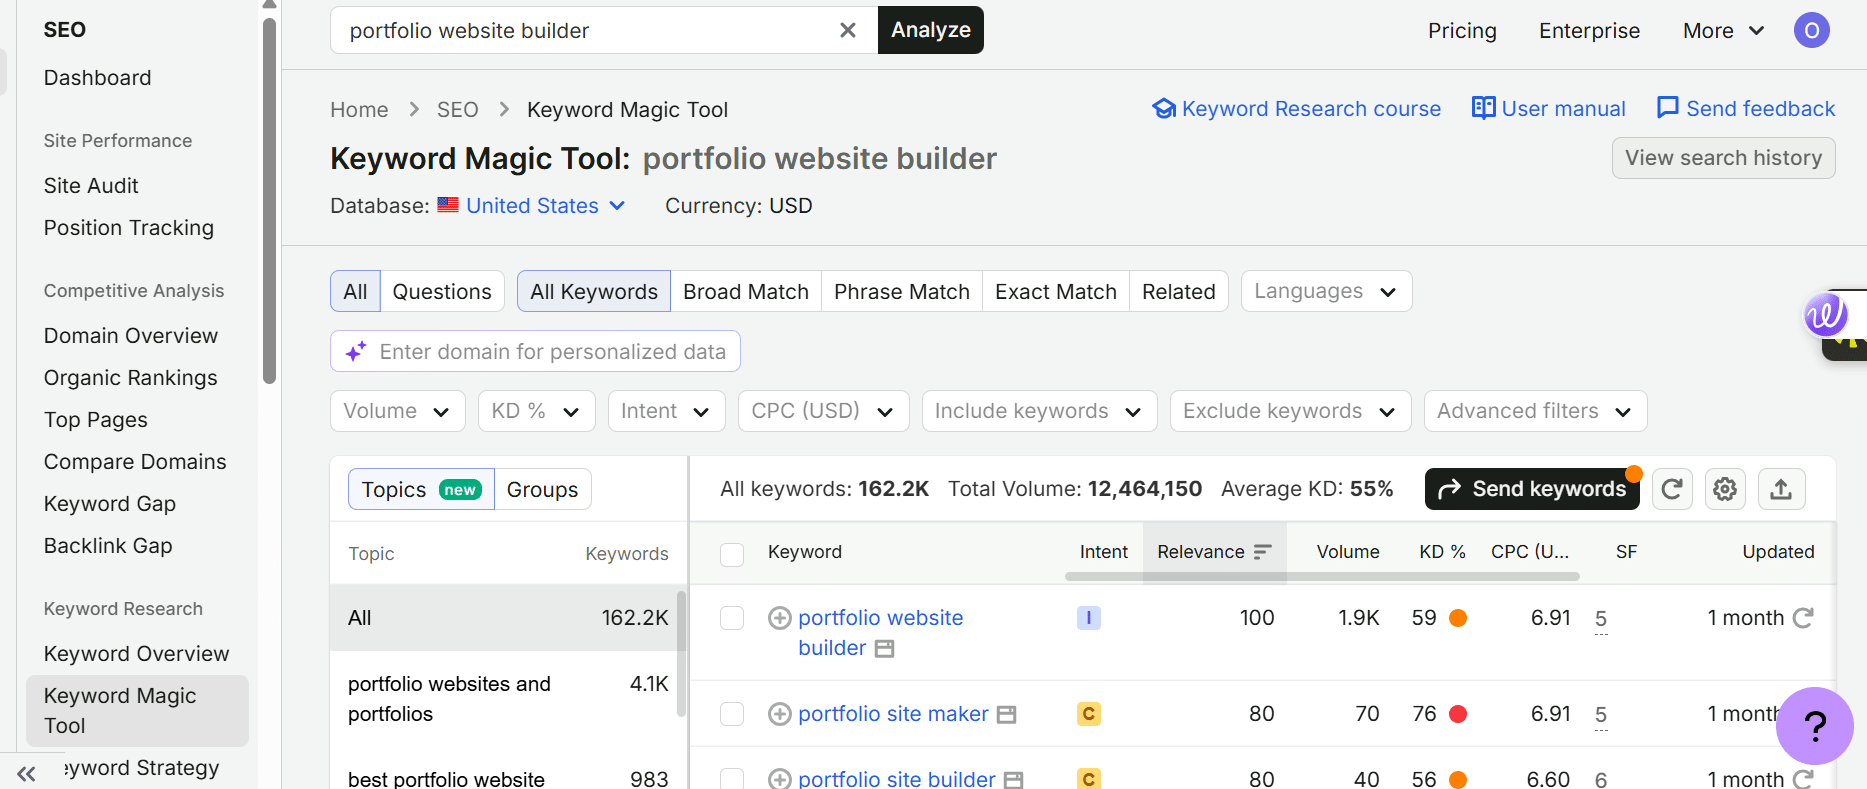This screenshot has height=789, width=1867.
Task: Open table settings gear icon
Action: (1725, 489)
